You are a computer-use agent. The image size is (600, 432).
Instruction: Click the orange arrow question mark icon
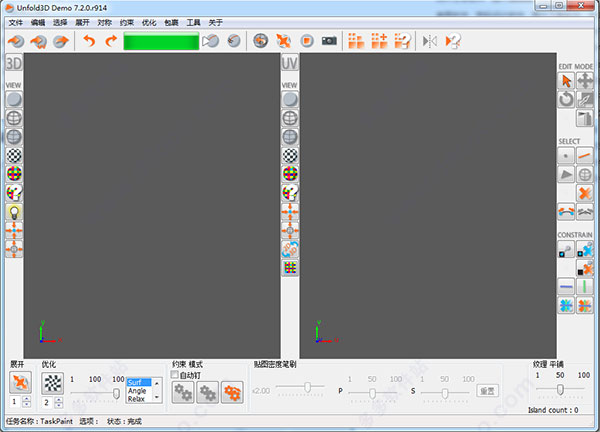point(453,41)
